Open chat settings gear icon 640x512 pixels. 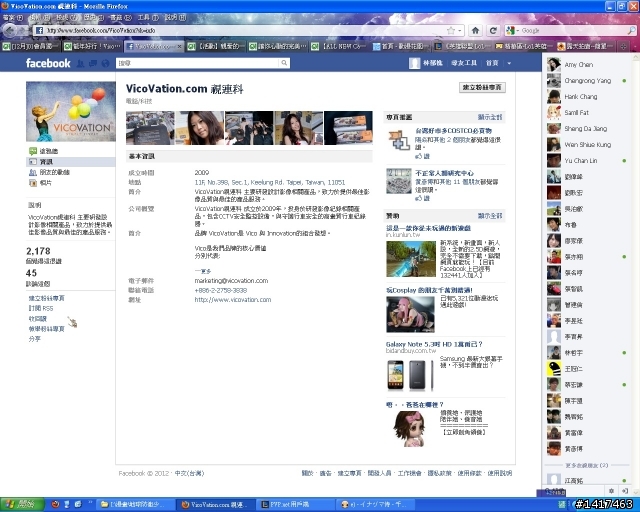coord(611,491)
